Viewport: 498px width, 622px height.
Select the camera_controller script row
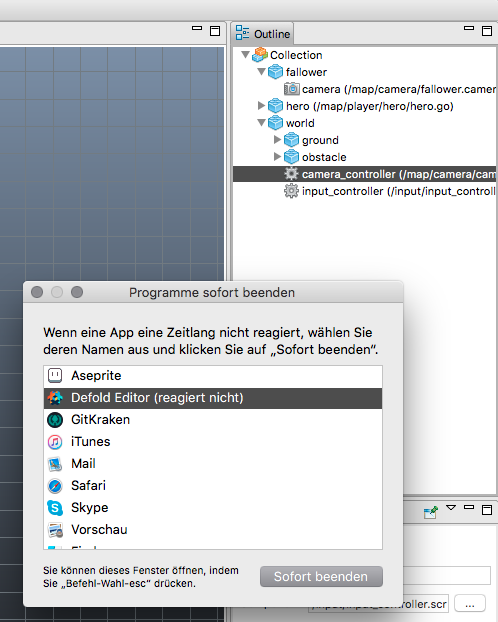364,174
